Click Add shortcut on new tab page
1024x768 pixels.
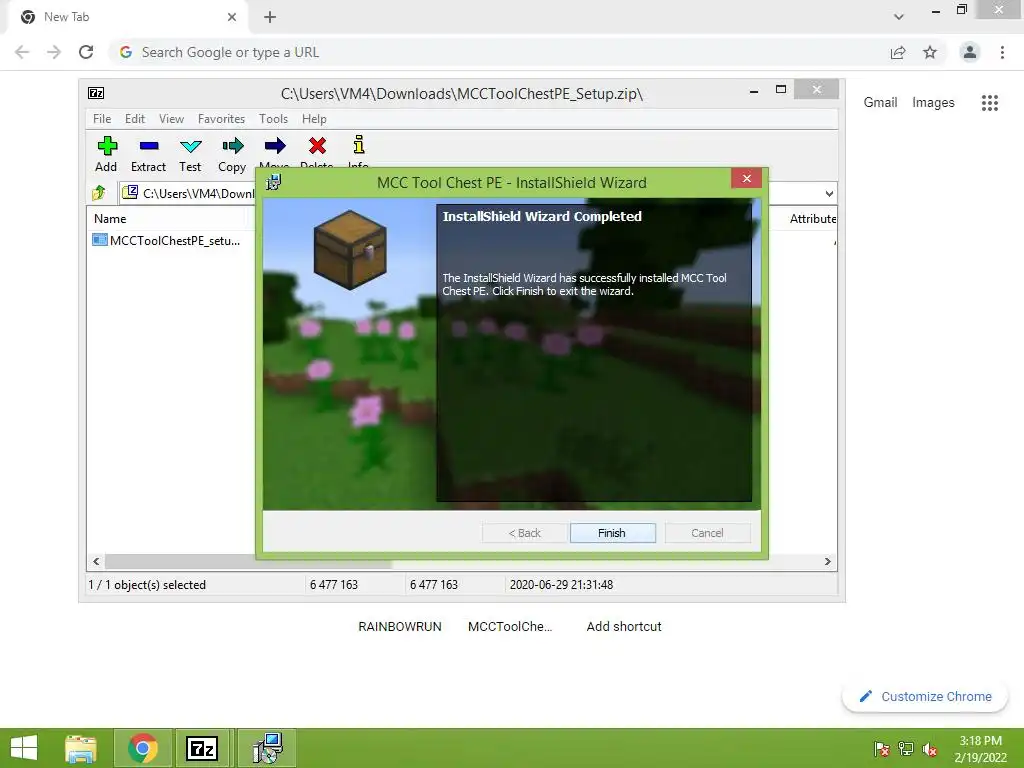624,626
